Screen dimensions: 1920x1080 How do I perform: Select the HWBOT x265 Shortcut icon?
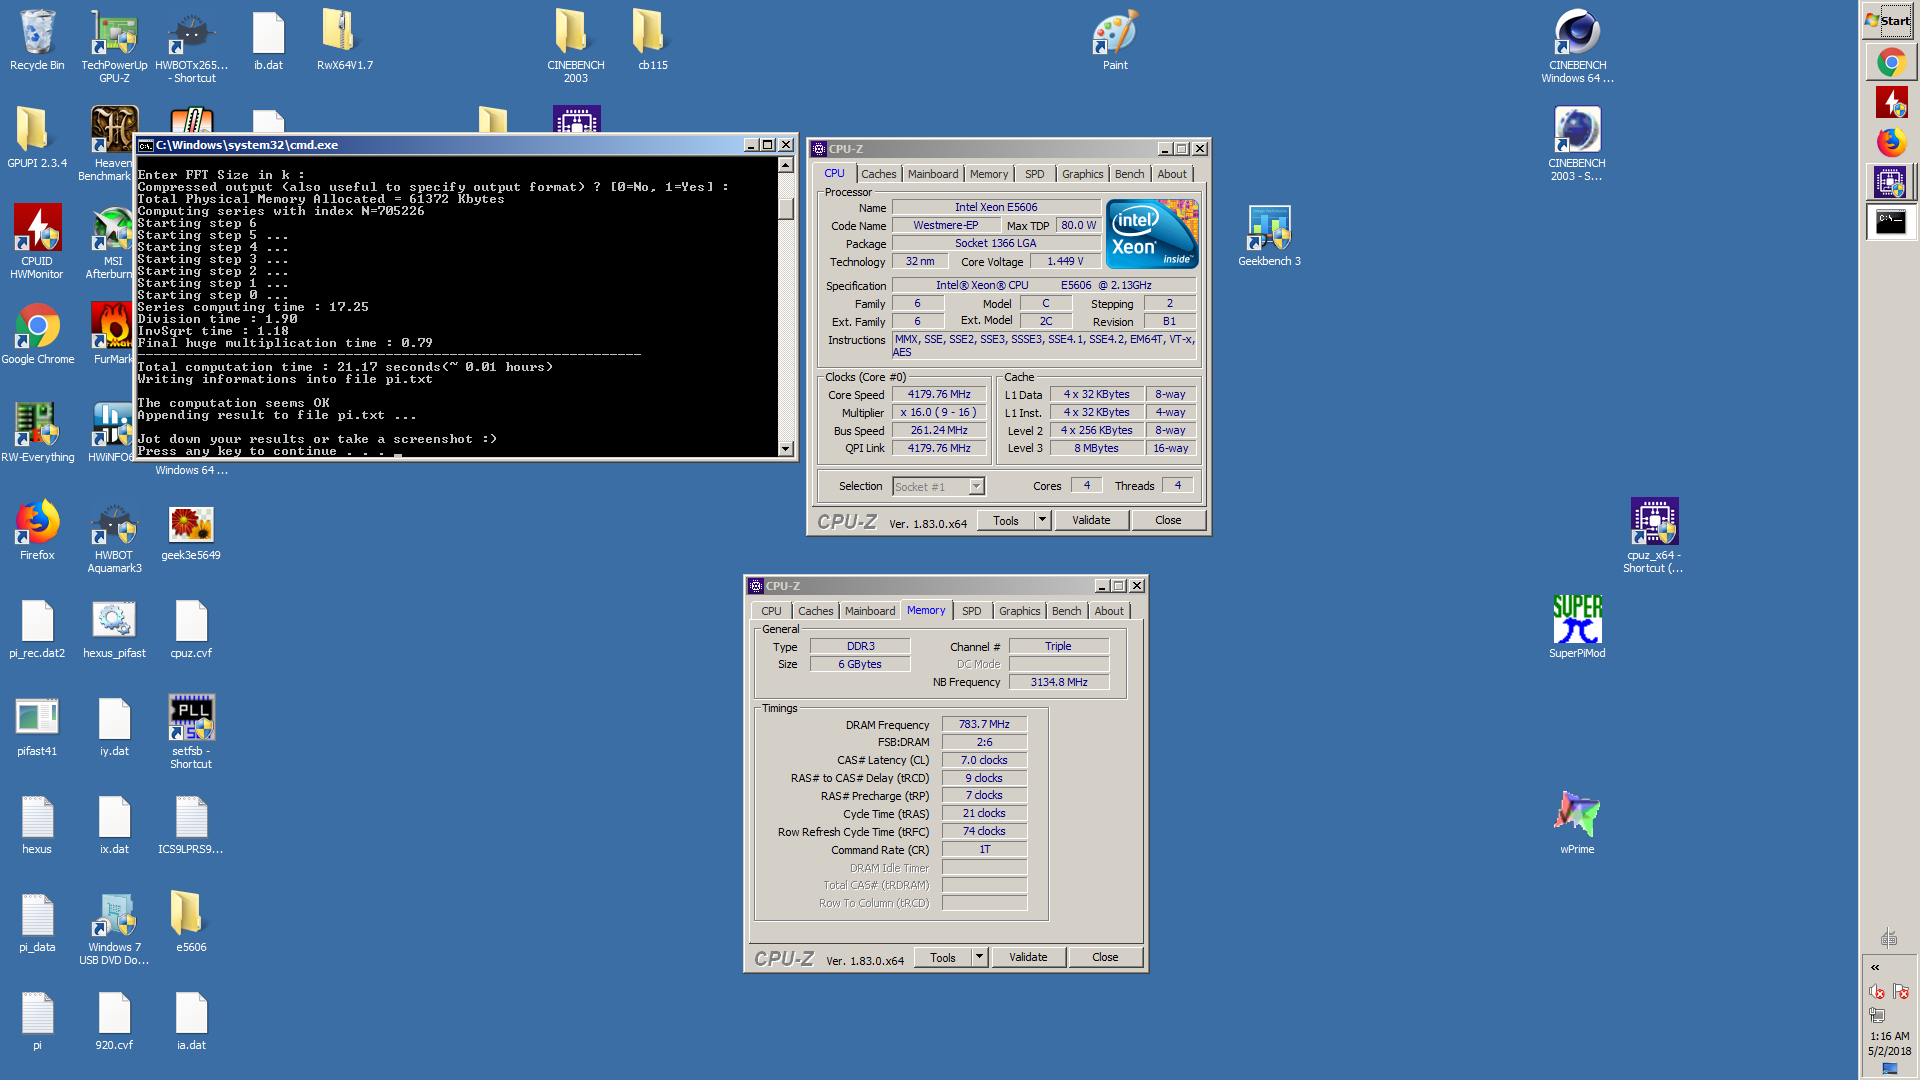(x=191, y=45)
